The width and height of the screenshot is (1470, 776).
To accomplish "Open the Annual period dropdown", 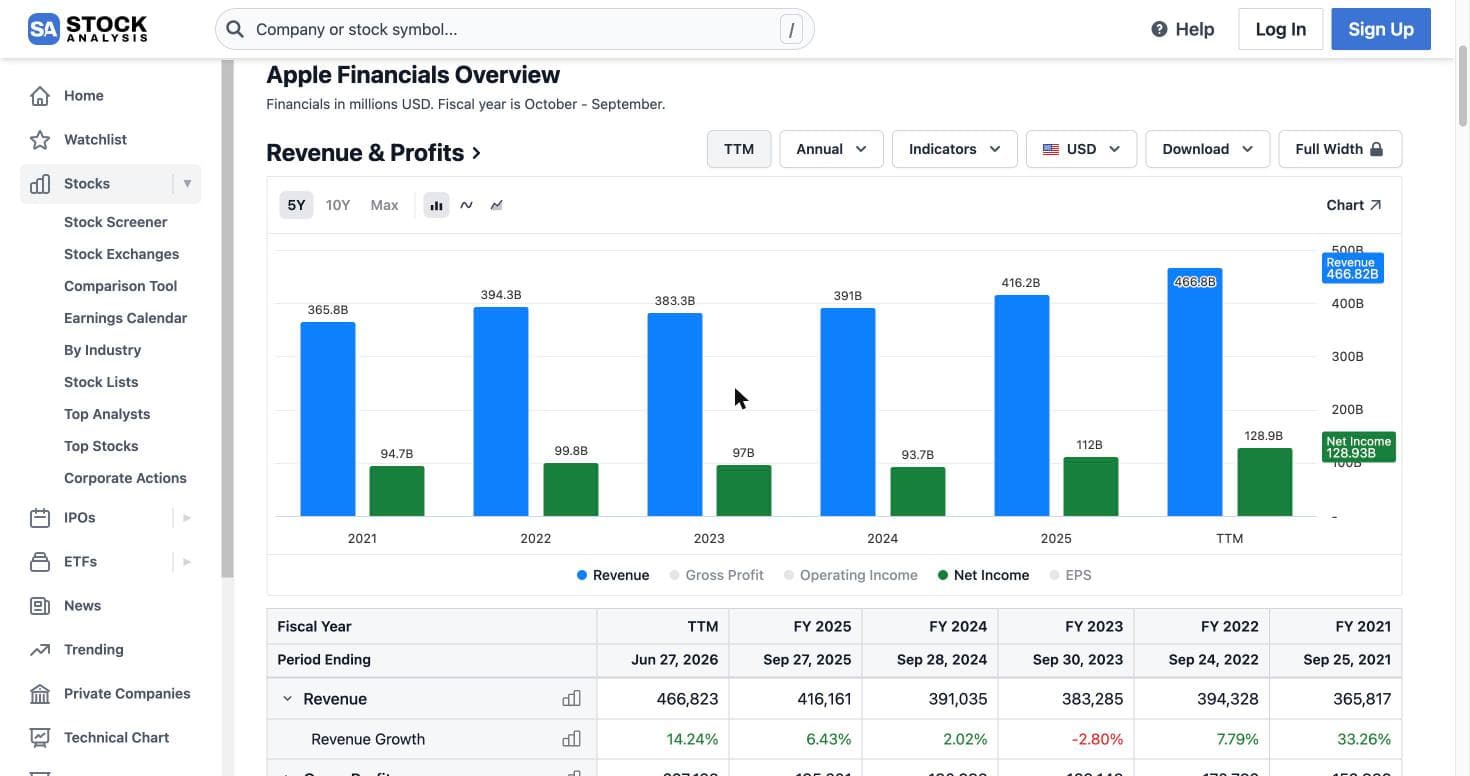I will click(x=831, y=149).
